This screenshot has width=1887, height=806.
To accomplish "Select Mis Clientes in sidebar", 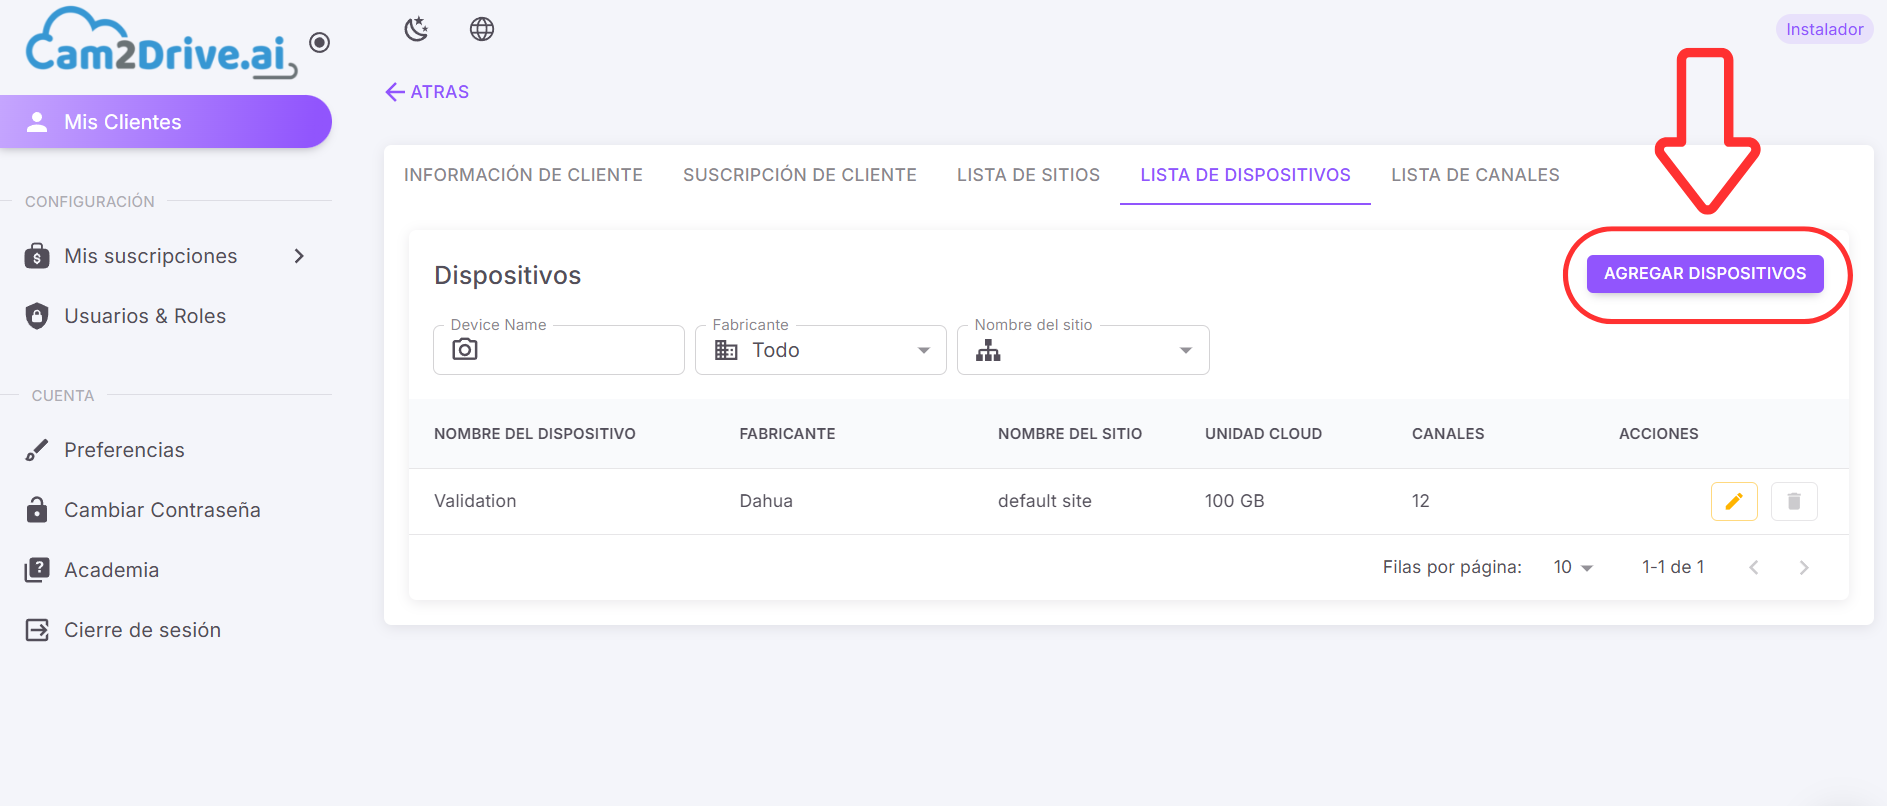I will point(166,122).
